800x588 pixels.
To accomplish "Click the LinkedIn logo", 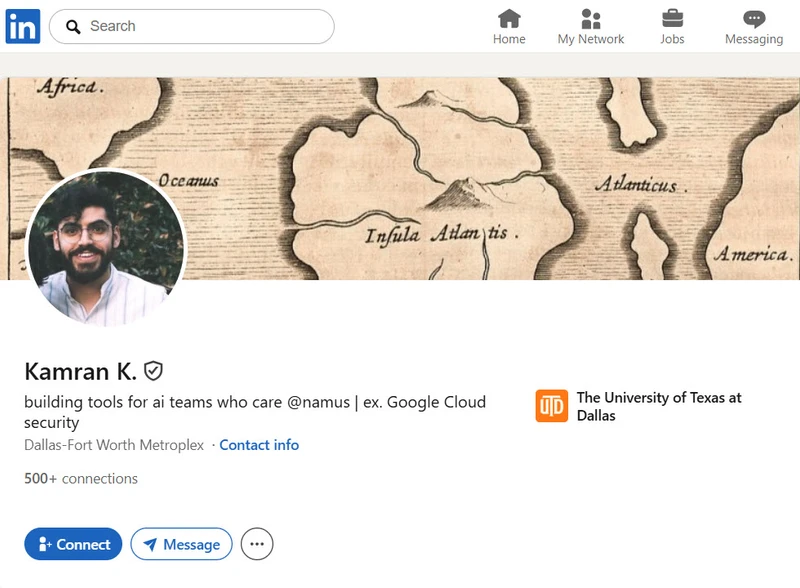I will 22,24.
